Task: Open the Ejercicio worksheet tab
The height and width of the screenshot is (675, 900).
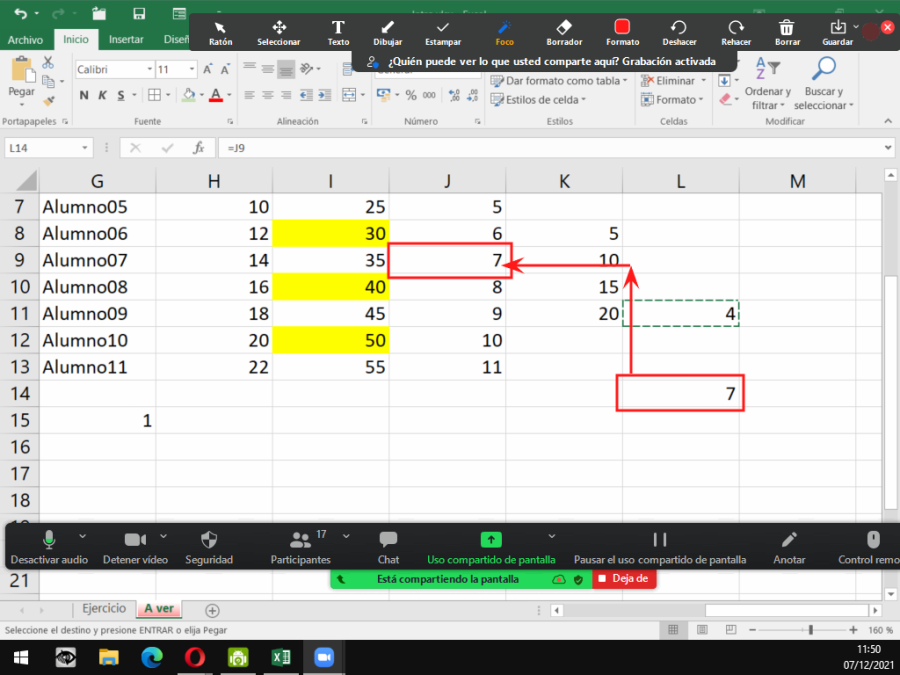Action: coord(104,608)
